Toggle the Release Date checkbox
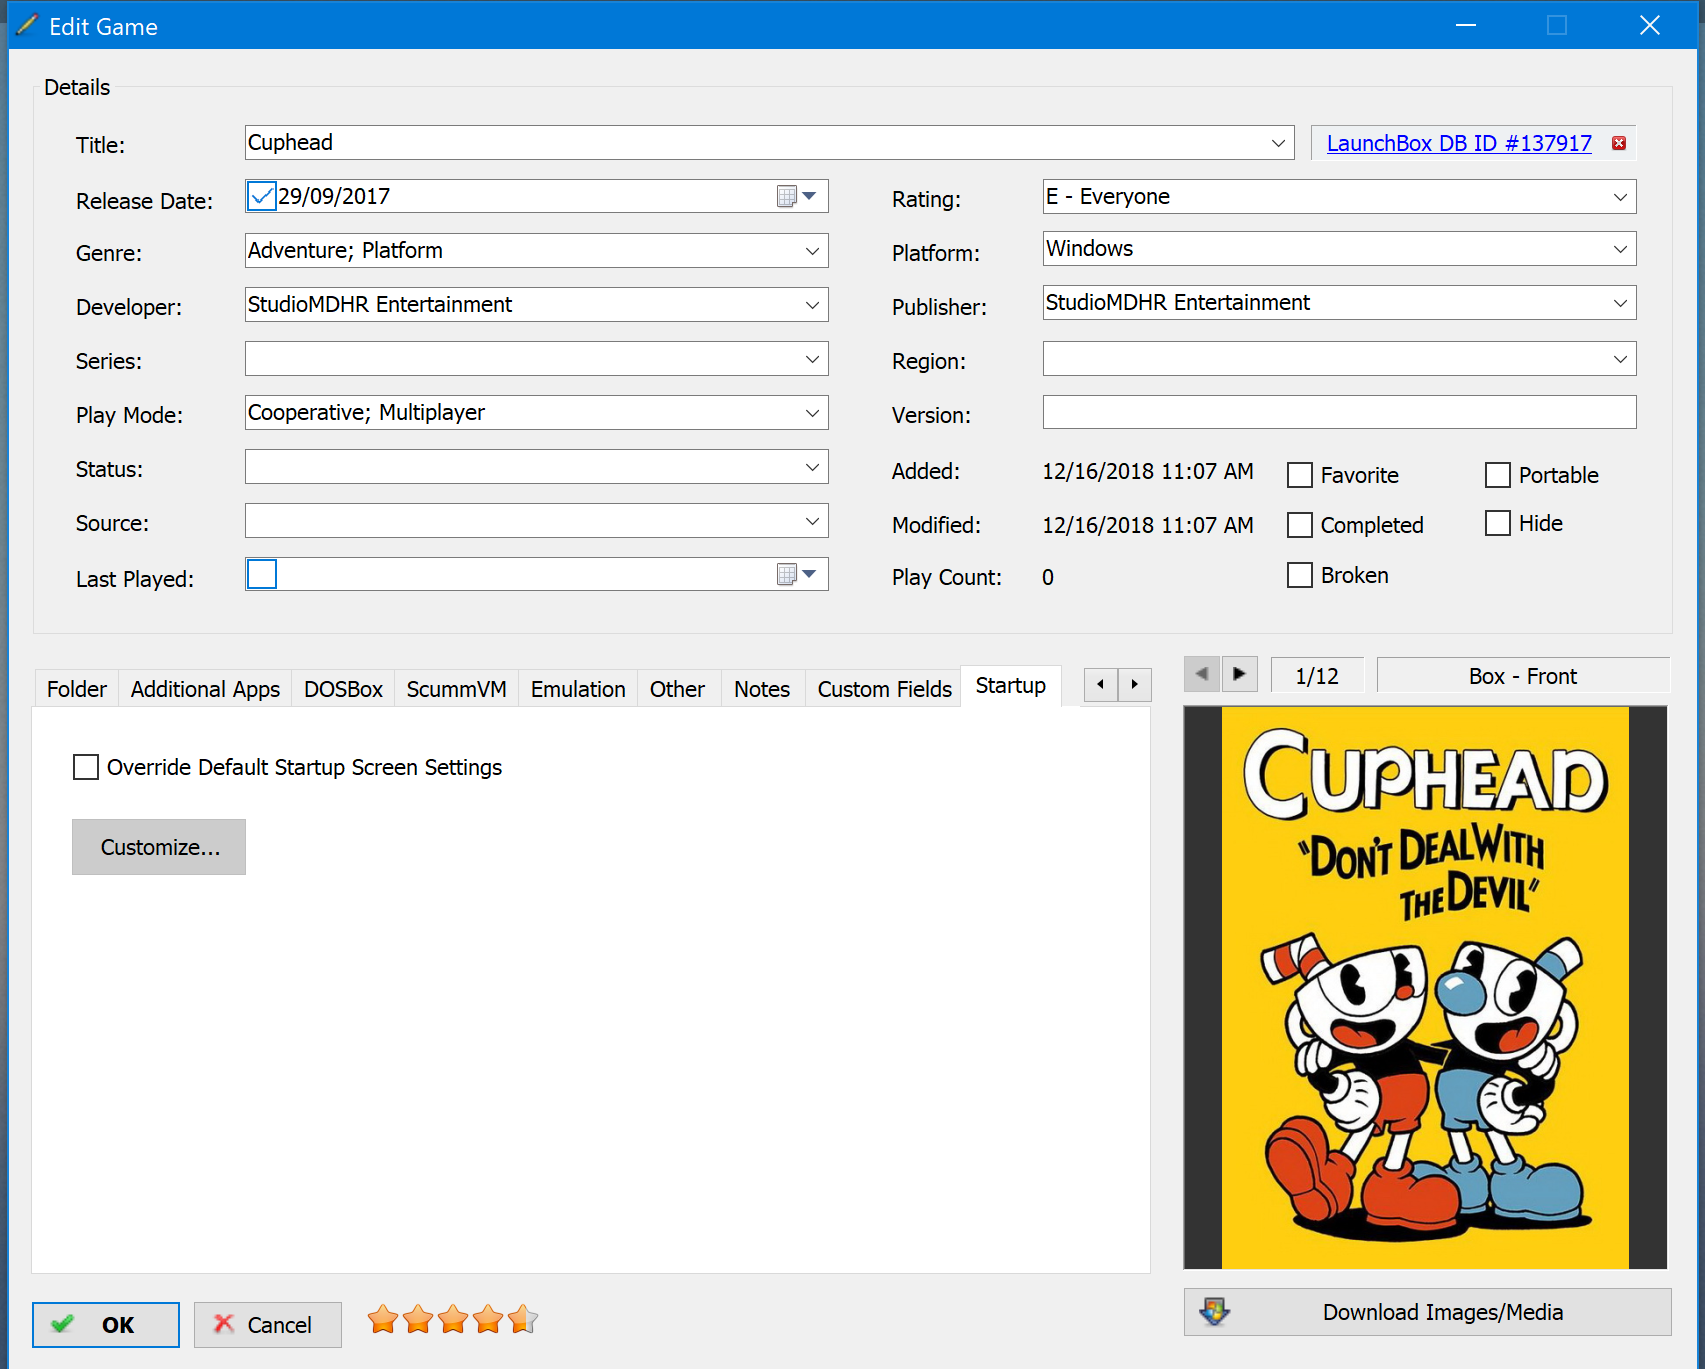The height and width of the screenshot is (1369, 1705). tap(262, 196)
